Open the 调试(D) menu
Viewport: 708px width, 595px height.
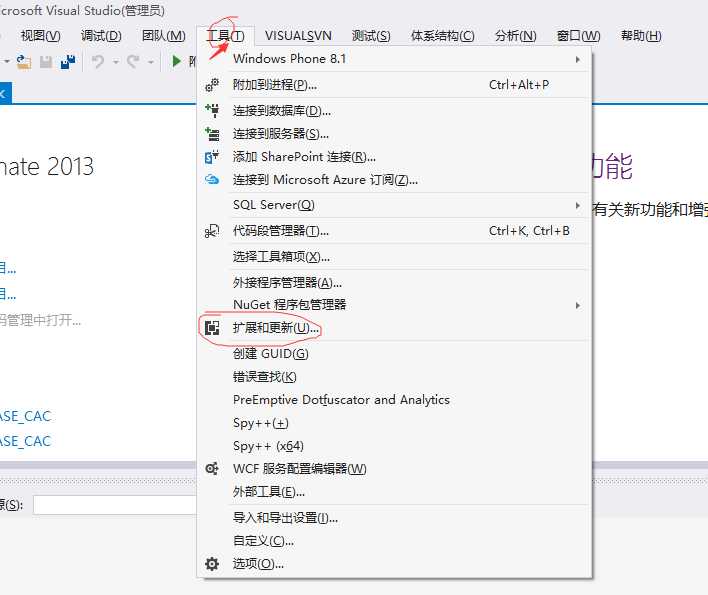coord(101,36)
